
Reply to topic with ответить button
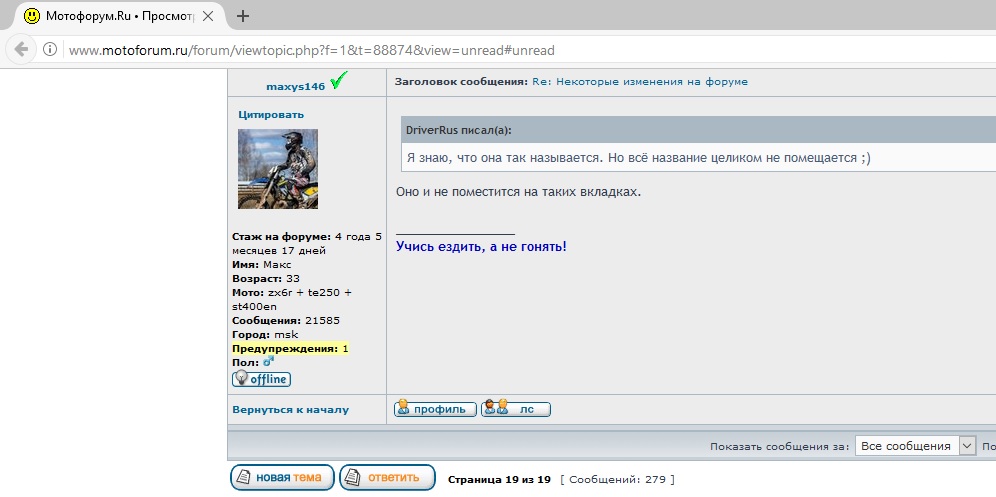tap(387, 478)
